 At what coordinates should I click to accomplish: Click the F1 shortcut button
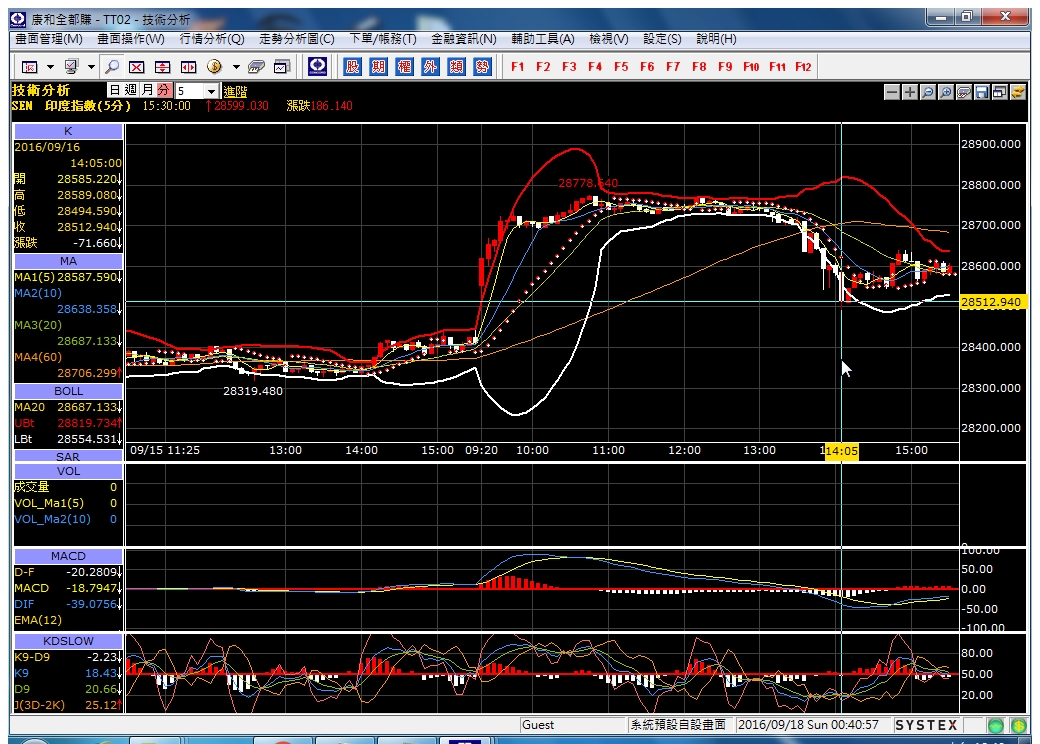point(517,67)
